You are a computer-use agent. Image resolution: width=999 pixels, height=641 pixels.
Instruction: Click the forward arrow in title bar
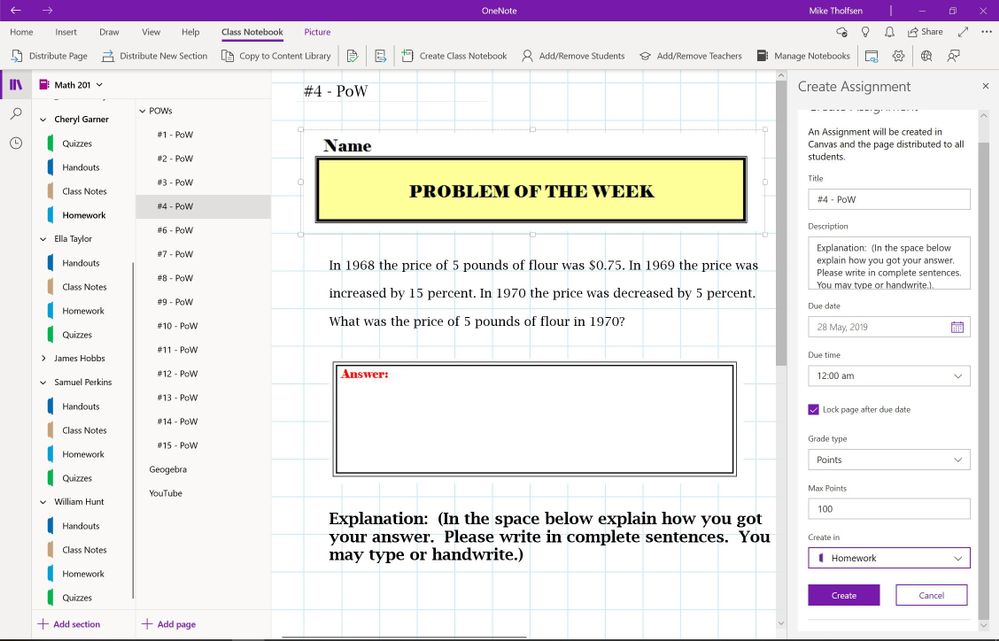47,10
